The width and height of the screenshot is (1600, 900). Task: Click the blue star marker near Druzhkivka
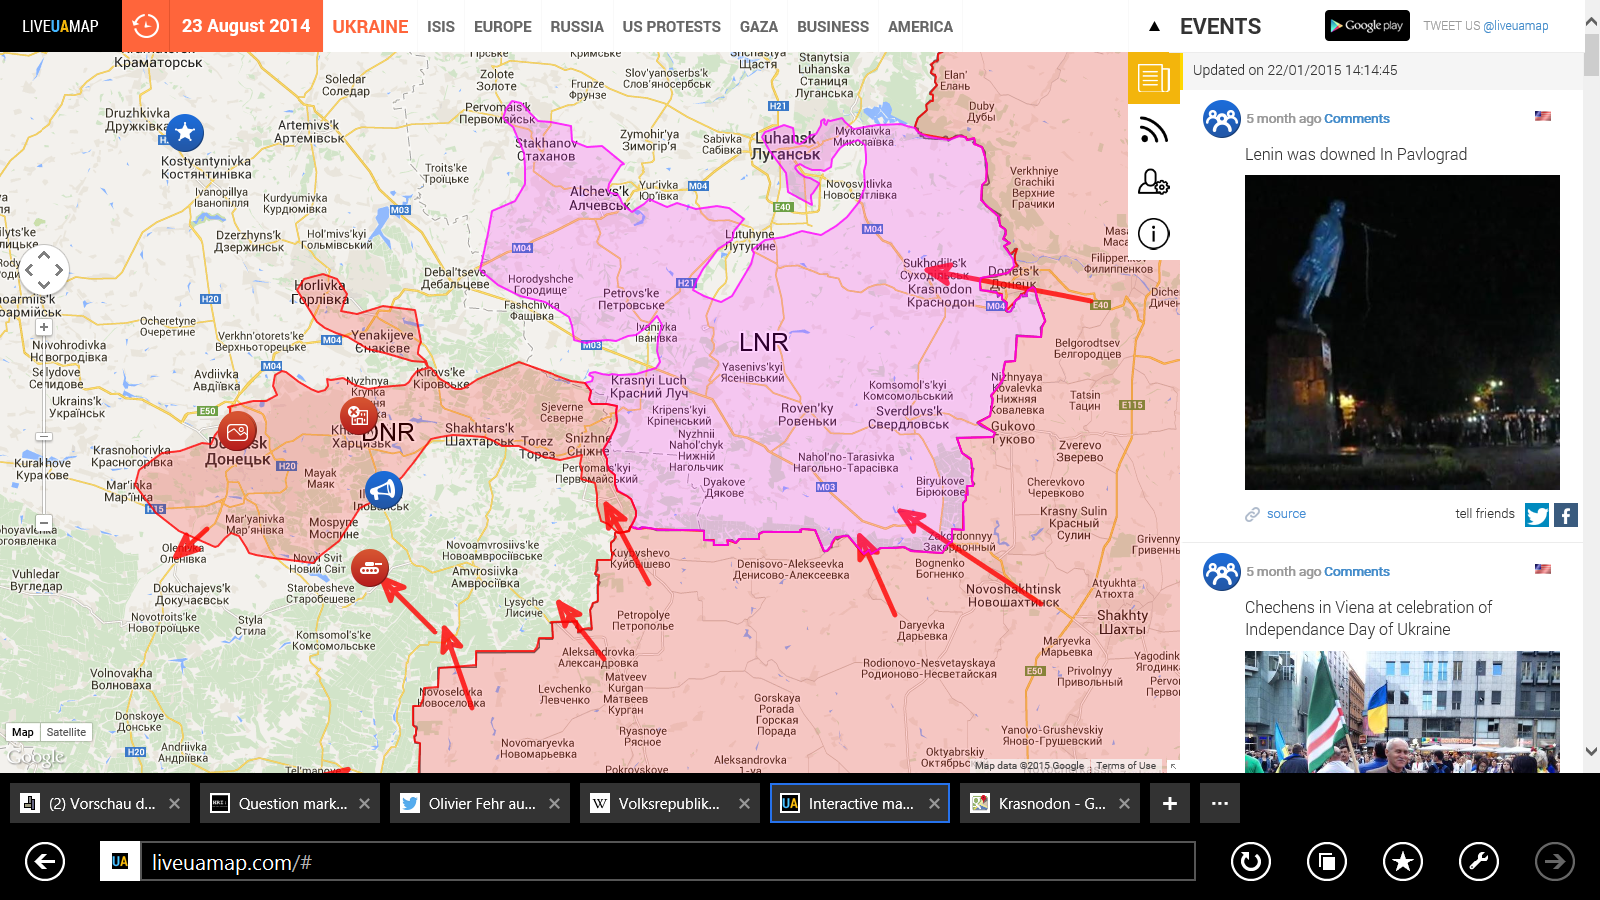point(184,132)
